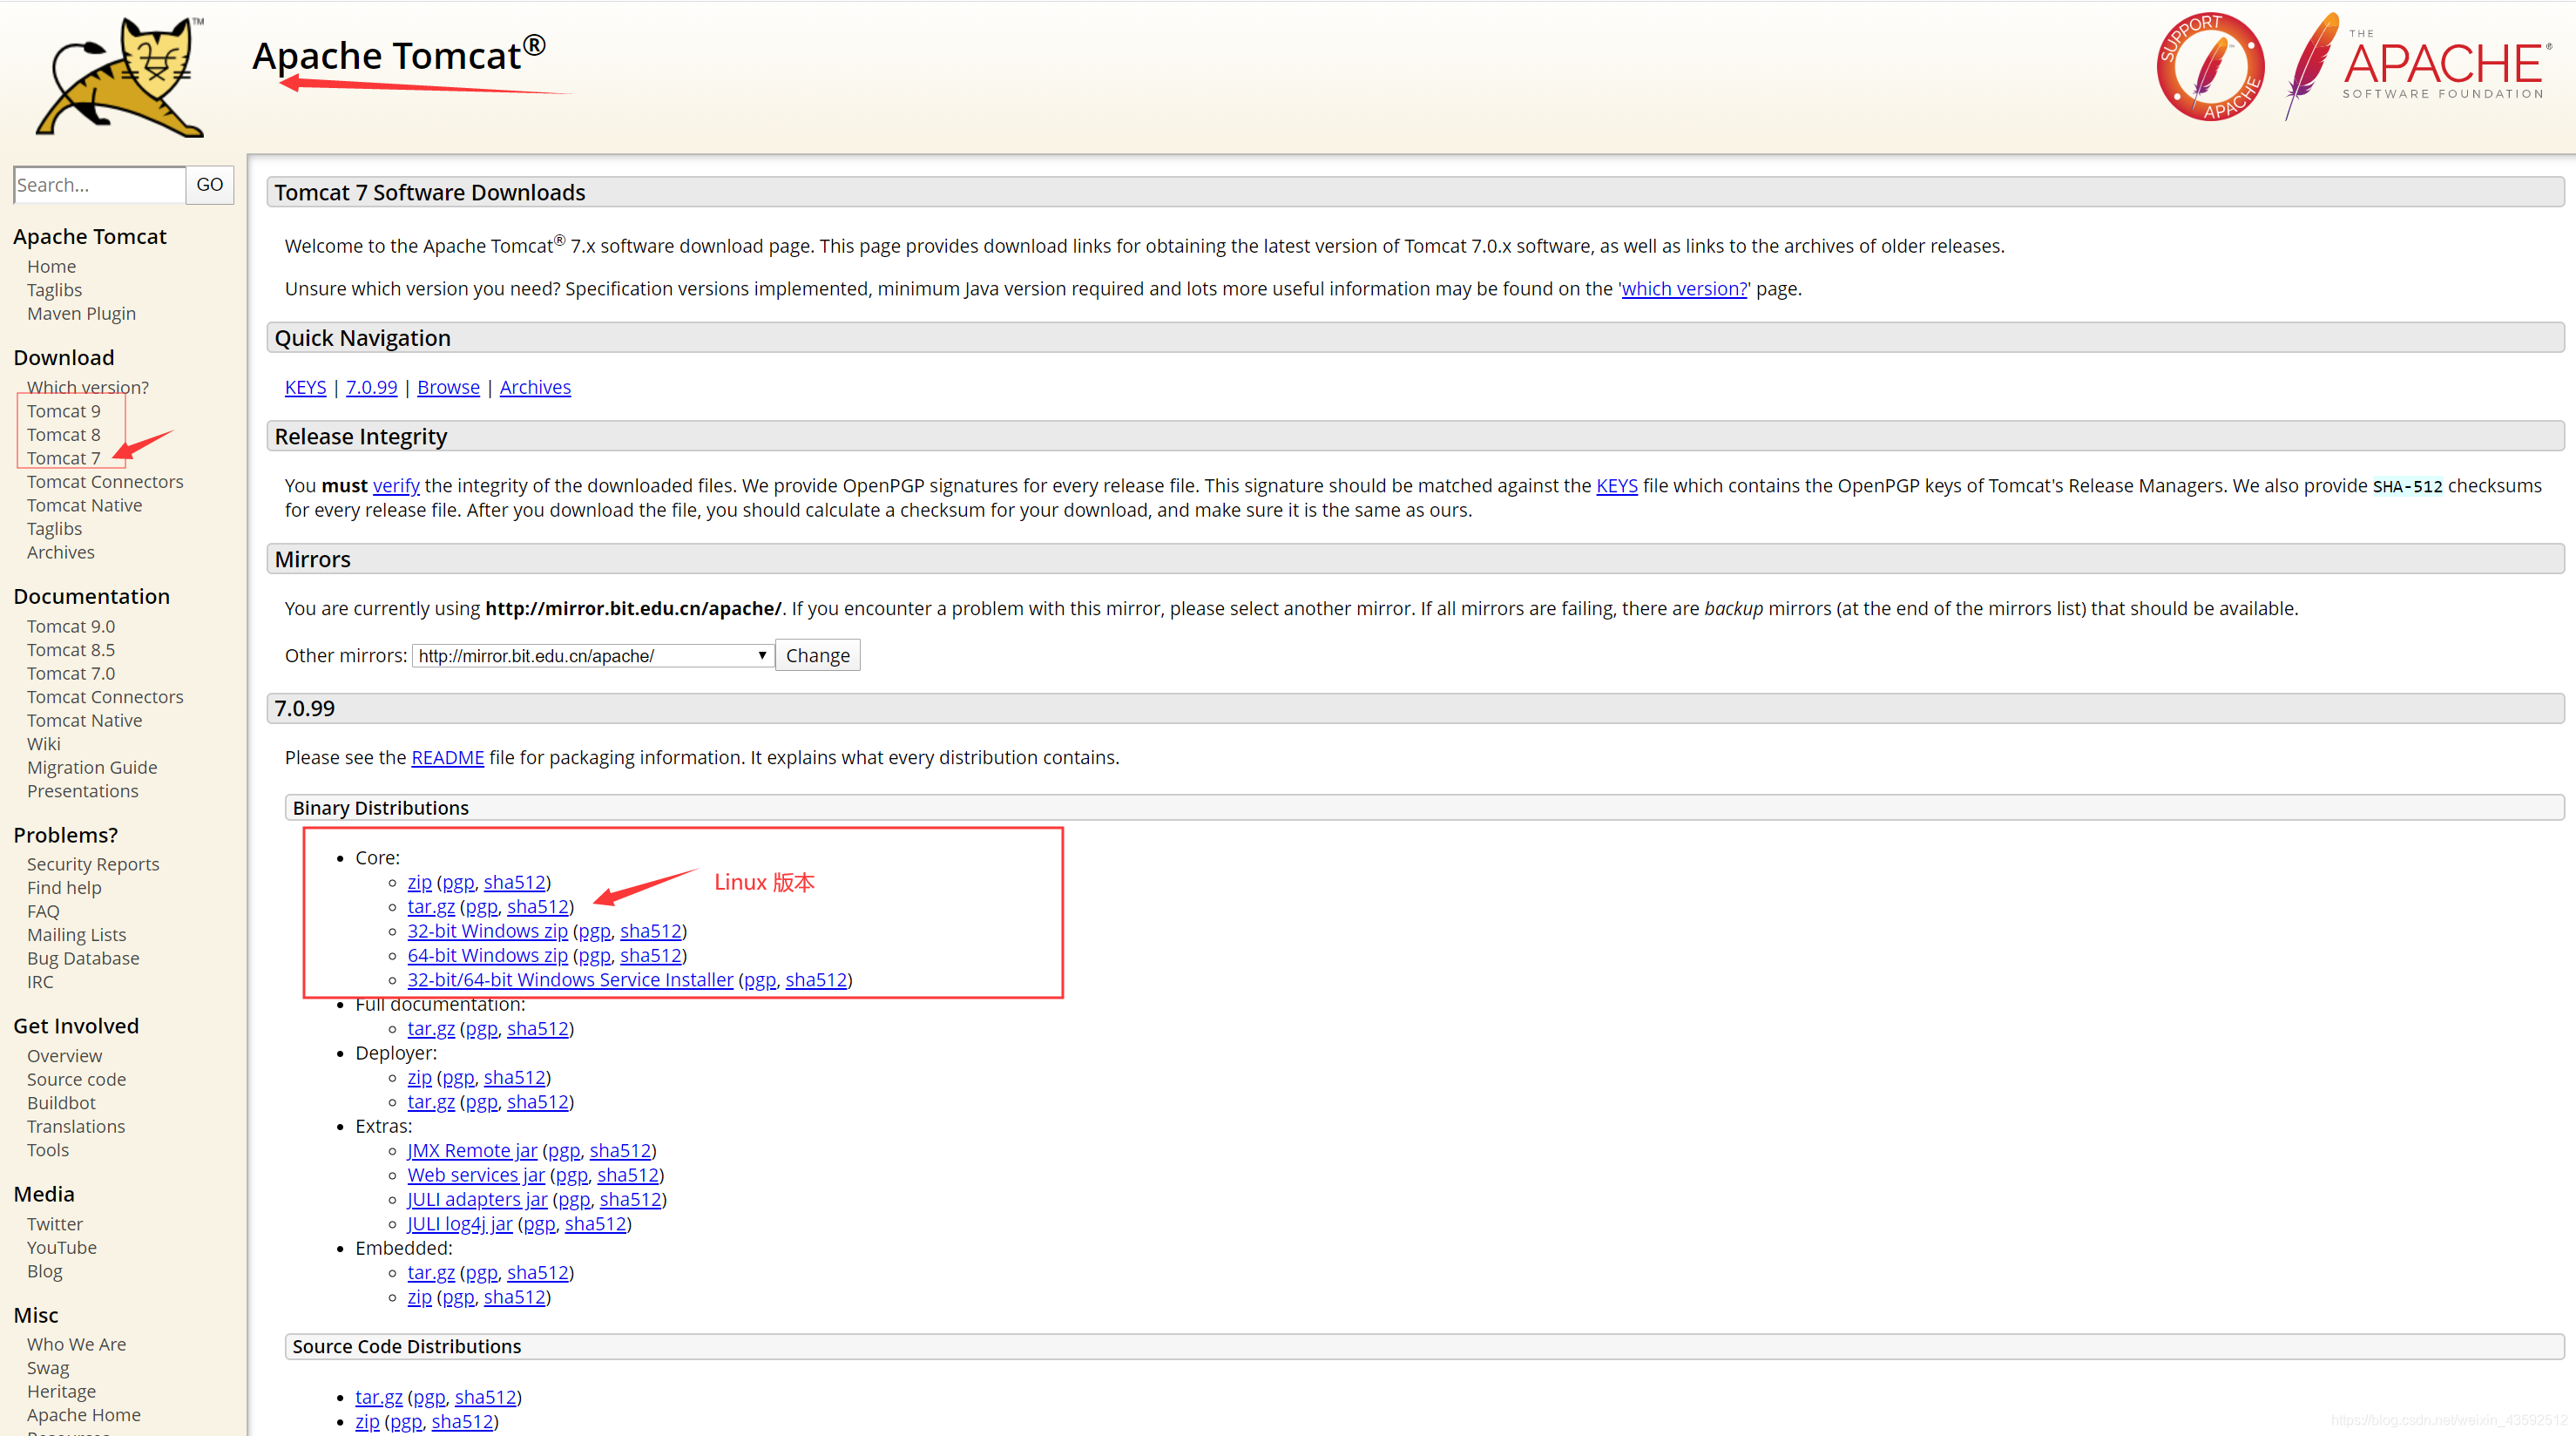Image resolution: width=2576 pixels, height=1436 pixels.
Task: Download Deployer zip file
Action: [419, 1077]
